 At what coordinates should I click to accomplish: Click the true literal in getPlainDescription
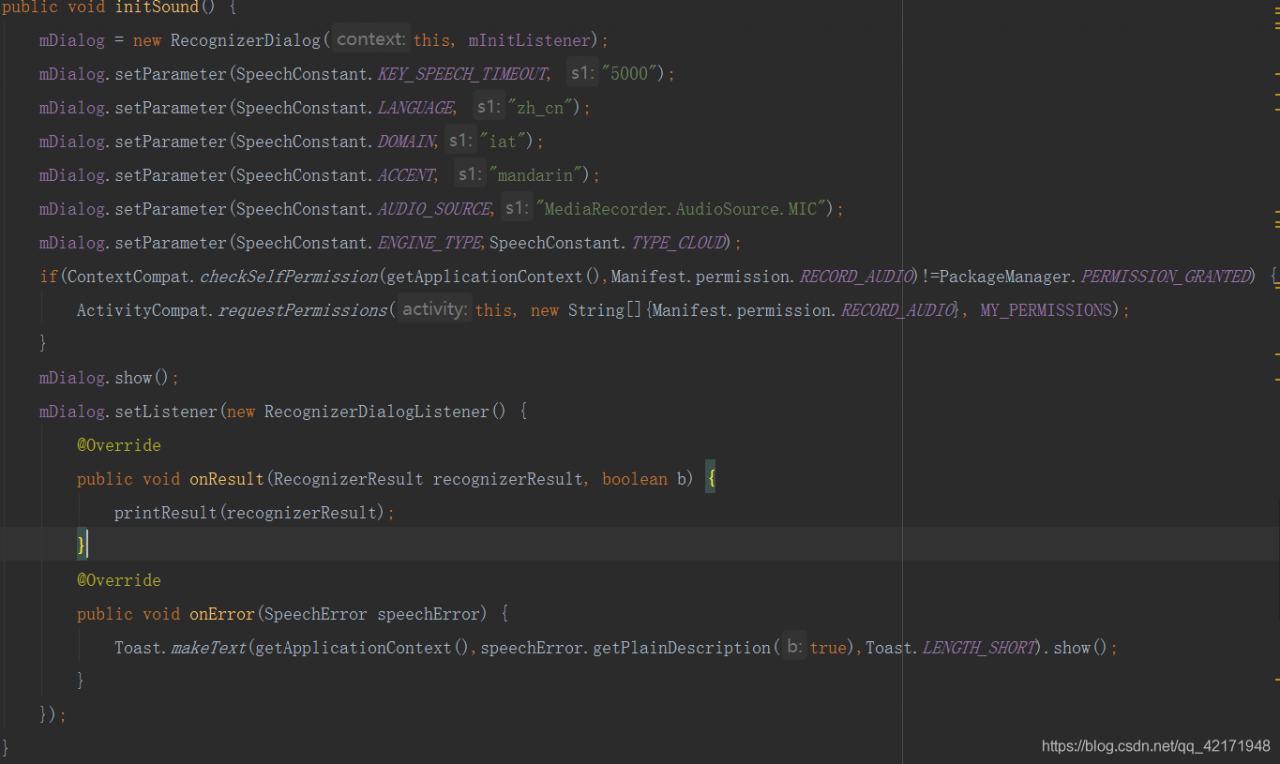coord(828,648)
